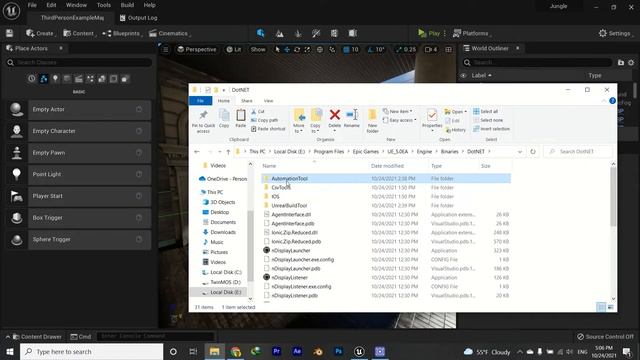
Task: Select the scale gizmo tool in viewport
Action: click(307, 49)
